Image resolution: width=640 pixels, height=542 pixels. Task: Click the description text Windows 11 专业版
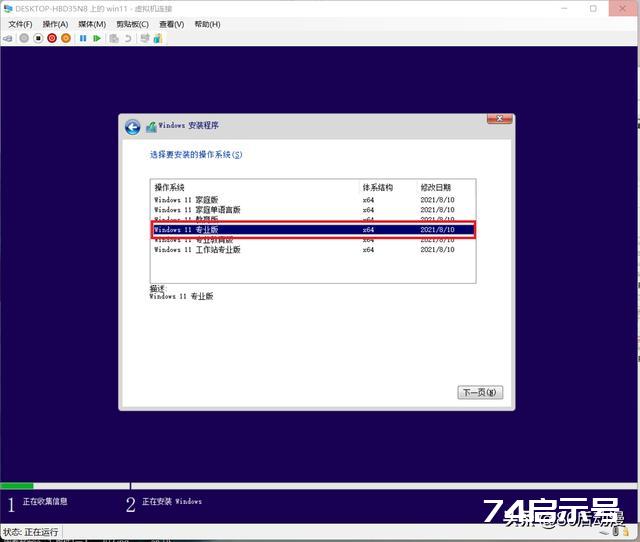[x=181, y=296]
